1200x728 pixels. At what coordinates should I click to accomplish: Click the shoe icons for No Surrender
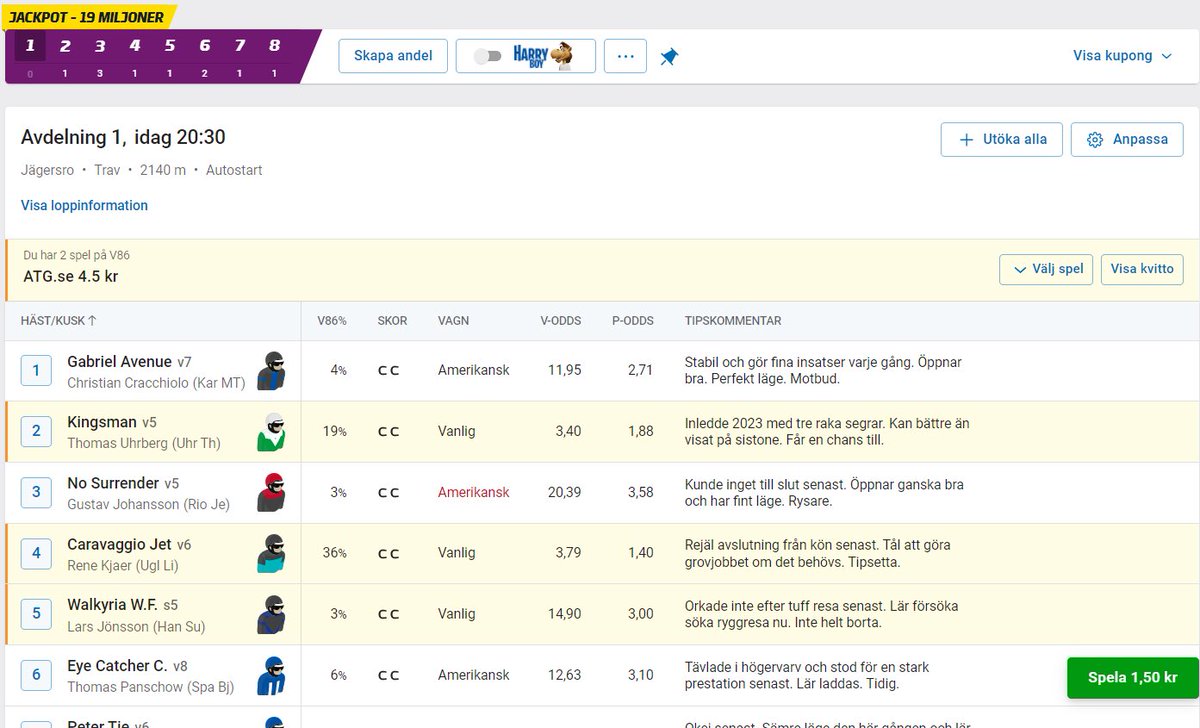tap(389, 493)
